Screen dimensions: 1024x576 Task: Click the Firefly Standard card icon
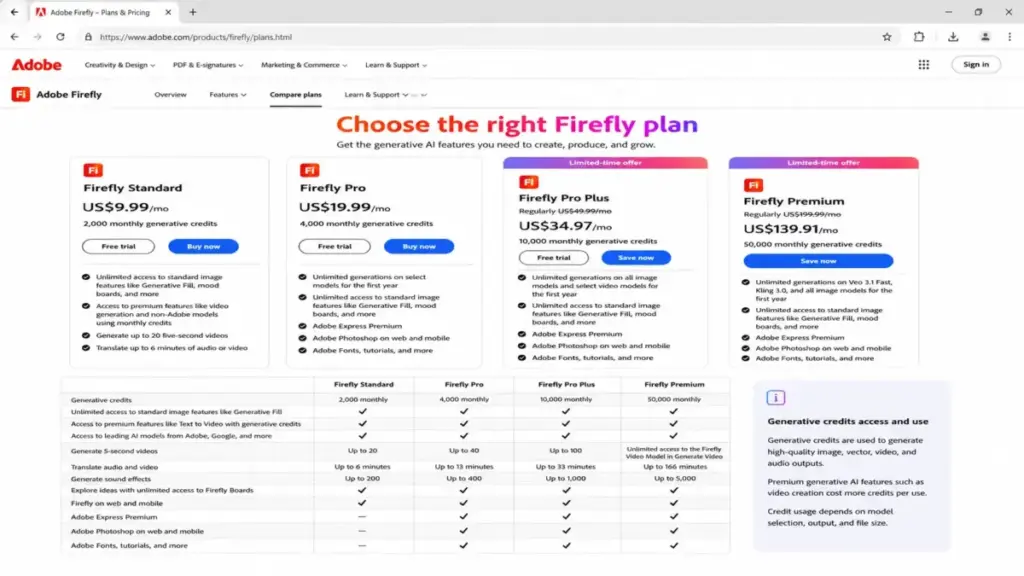pyautogui.click(x=93, y=170)
